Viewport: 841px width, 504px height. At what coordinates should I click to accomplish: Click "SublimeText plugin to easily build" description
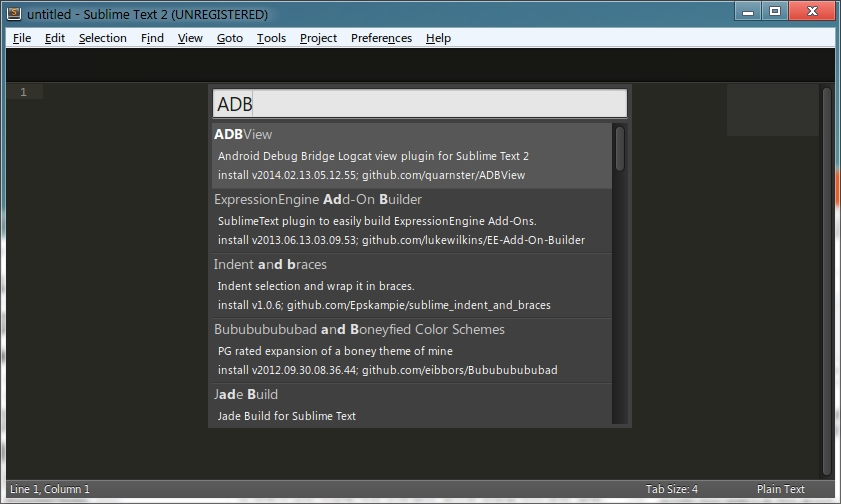pos(377,221)
